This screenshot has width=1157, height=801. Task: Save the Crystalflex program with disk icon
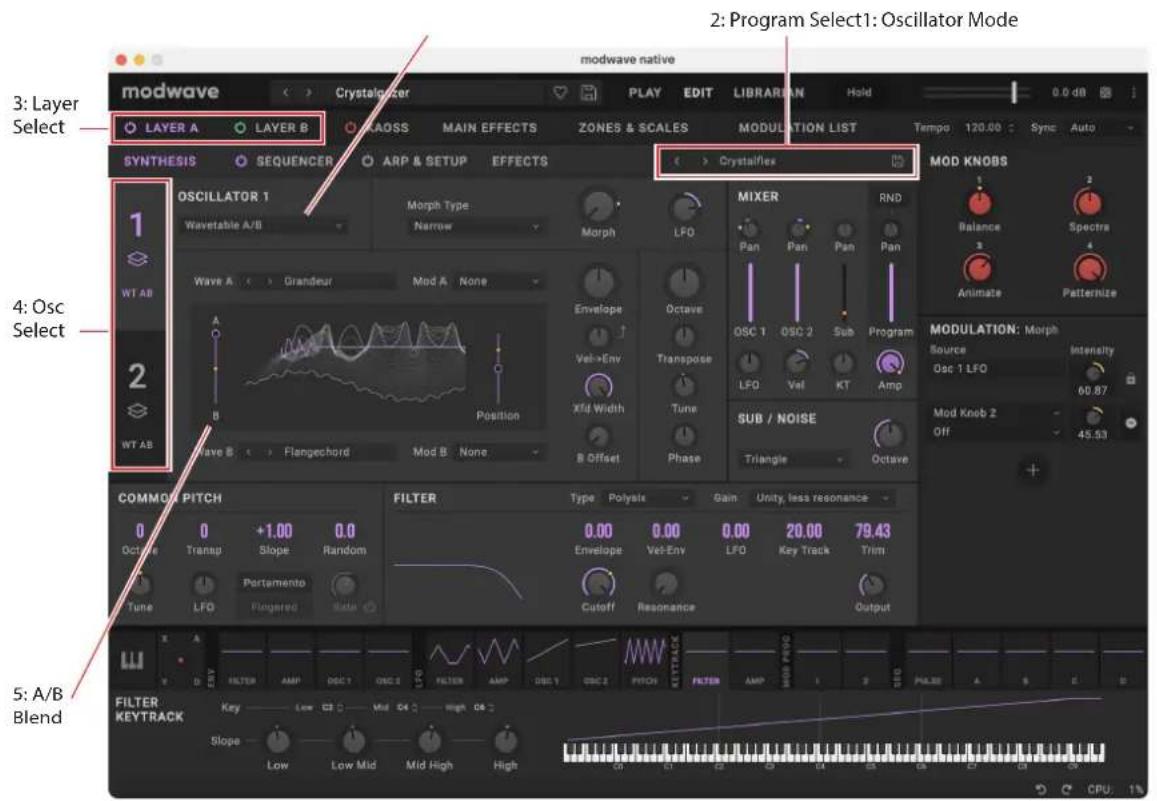click(x=897, y=161)
